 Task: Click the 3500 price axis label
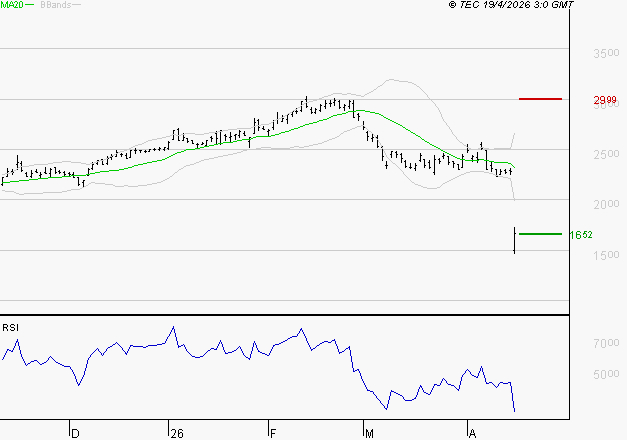606,53
